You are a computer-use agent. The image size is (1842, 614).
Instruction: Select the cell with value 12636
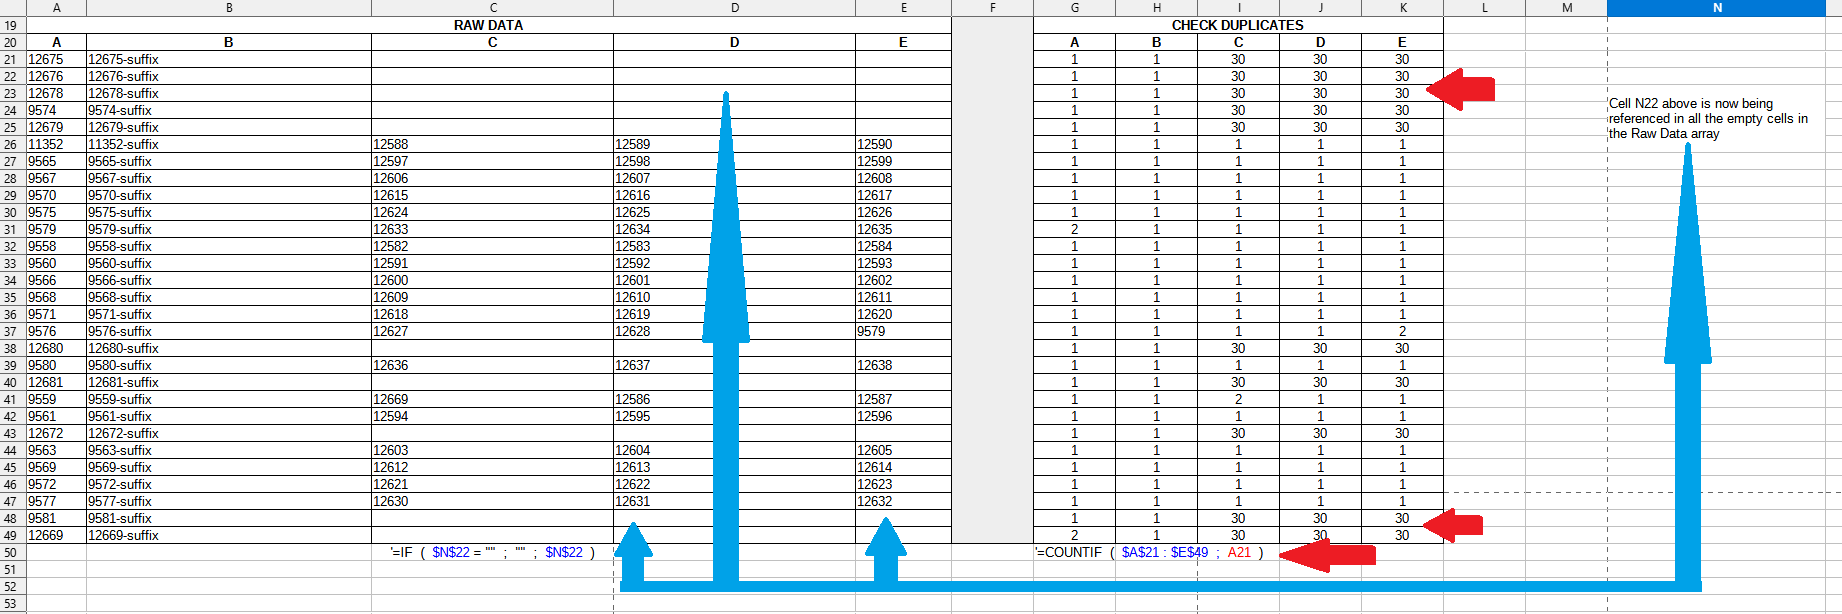click(x=492, y=365)
